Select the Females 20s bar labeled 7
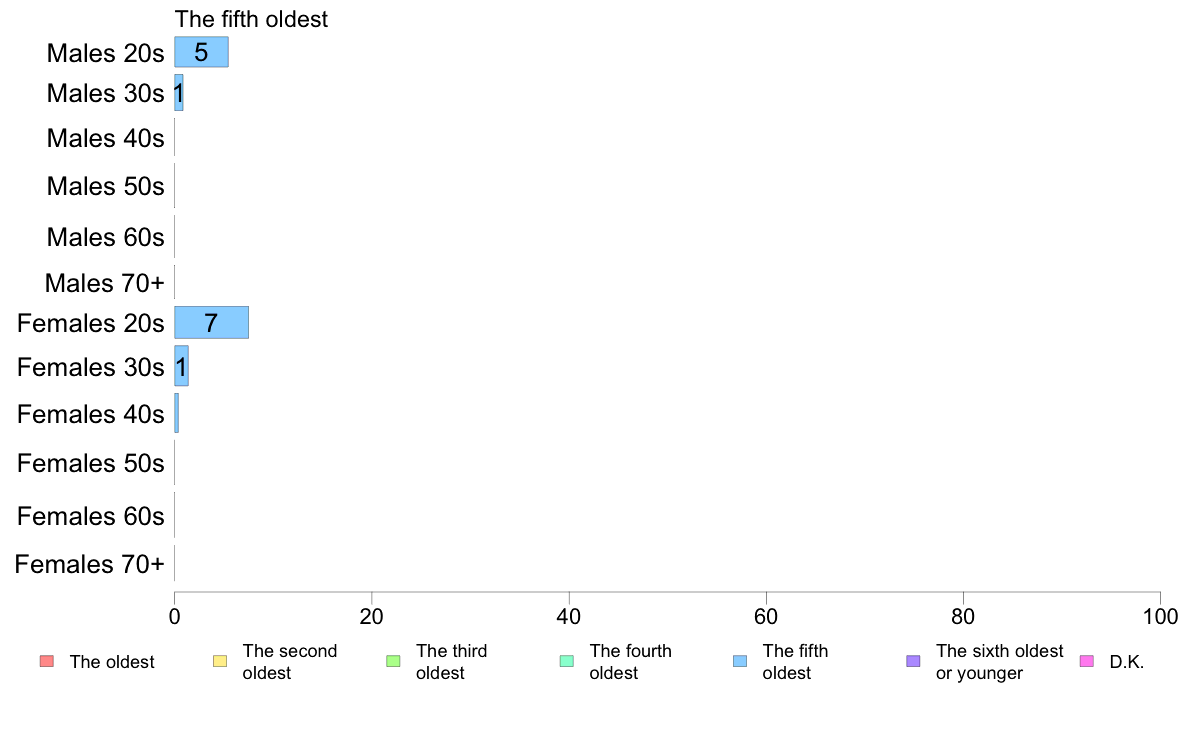The width and height of the screenshot is (1188, 736). (x=211, y=322)
